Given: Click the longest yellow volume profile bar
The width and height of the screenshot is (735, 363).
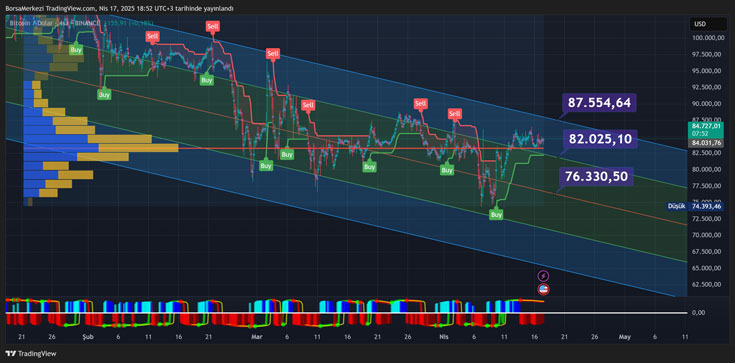Looking at the screenshot, I should [138, 148].
